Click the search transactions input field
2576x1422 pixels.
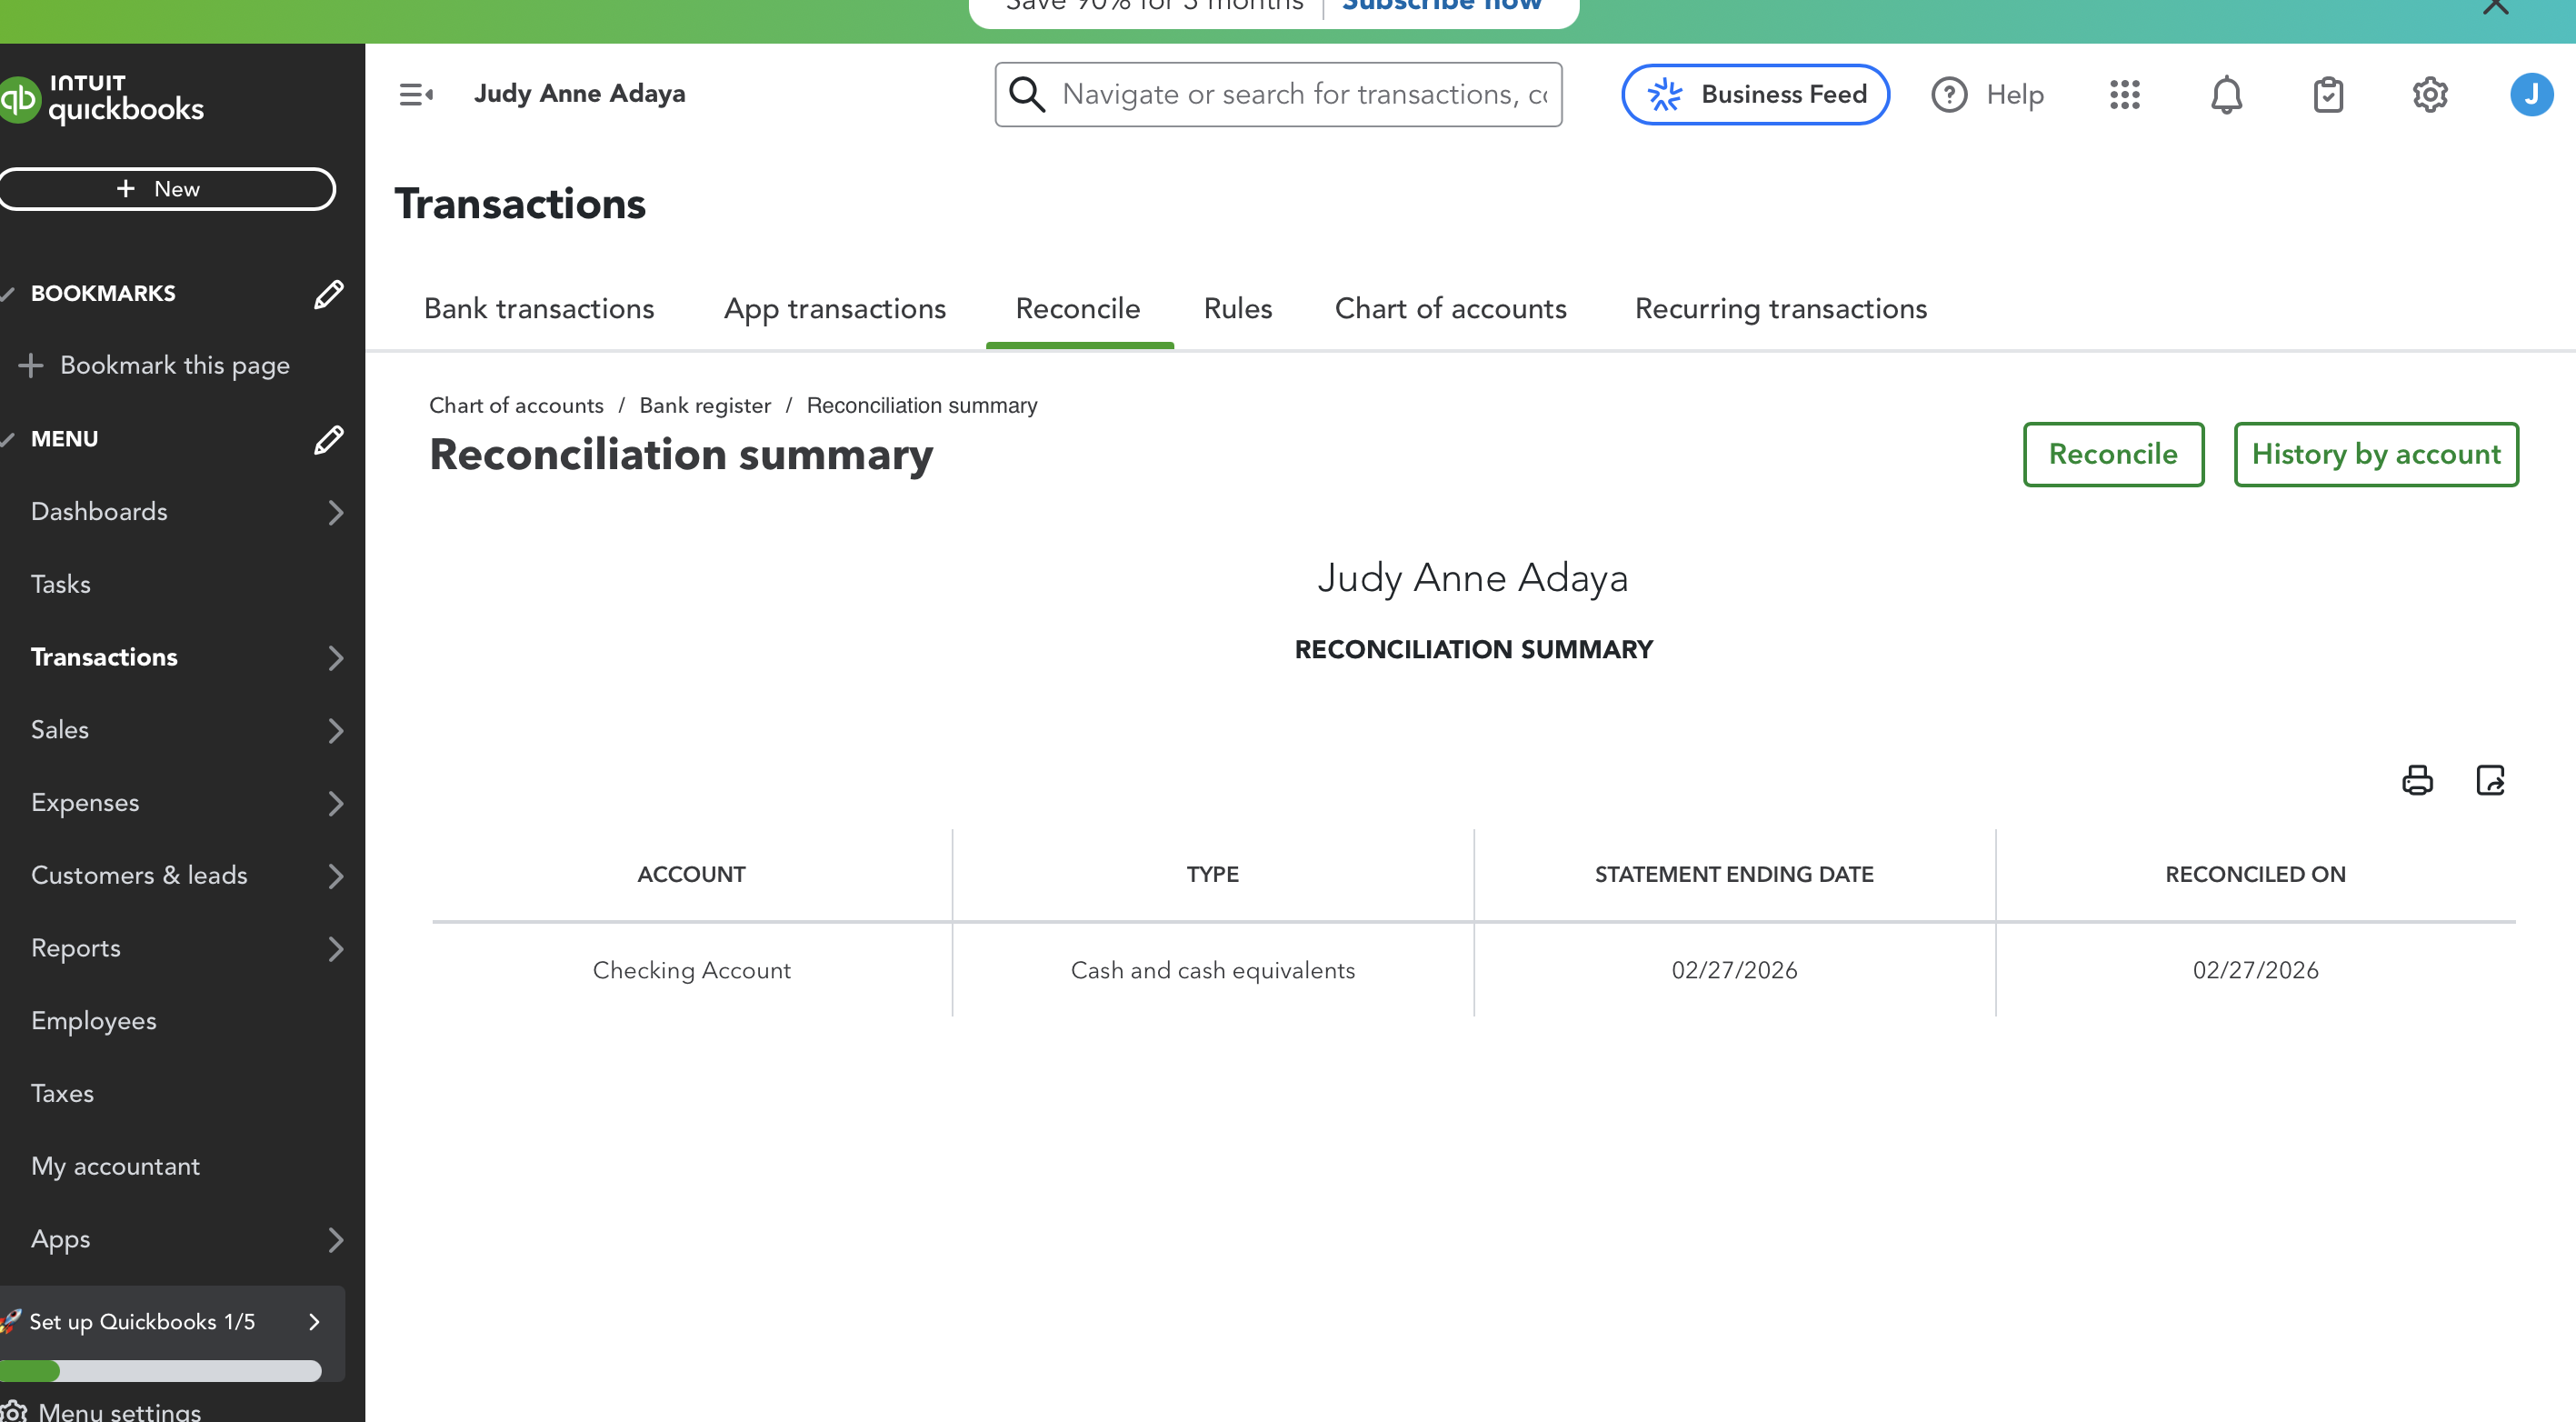tap(1300, 95)
